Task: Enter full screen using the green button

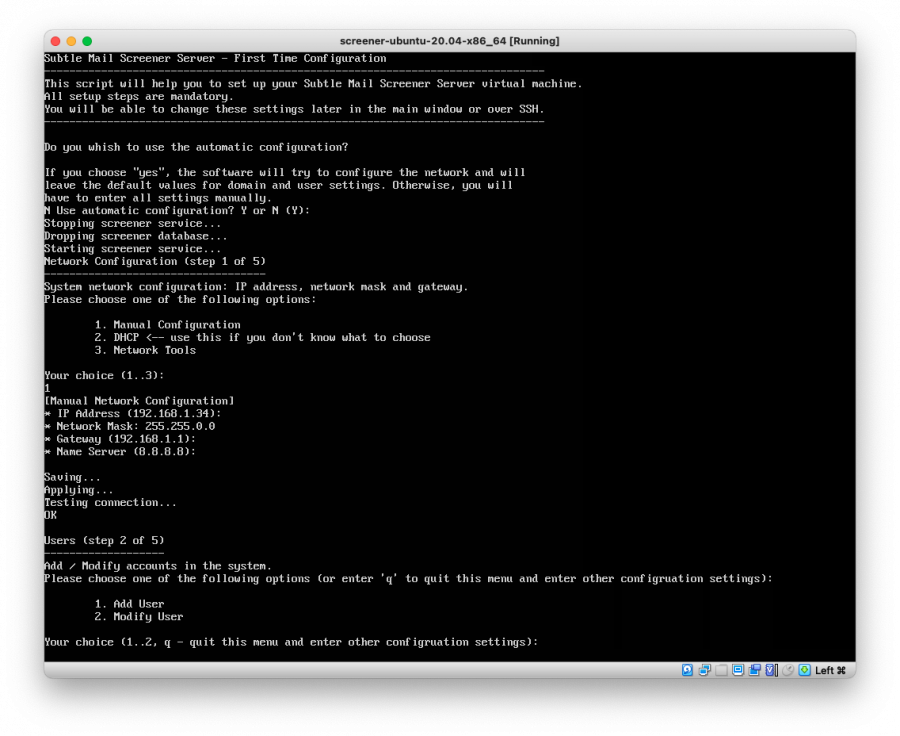Action: click(x=87, y=41)
